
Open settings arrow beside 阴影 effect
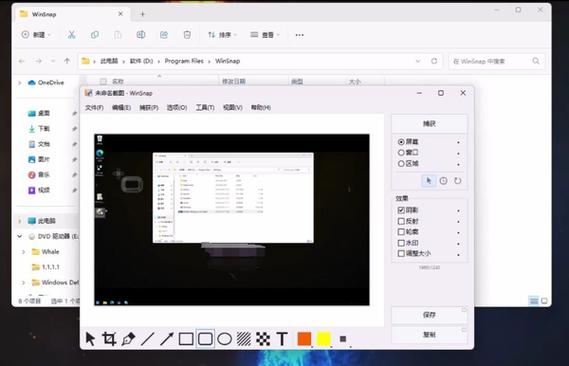pos(458,210)
